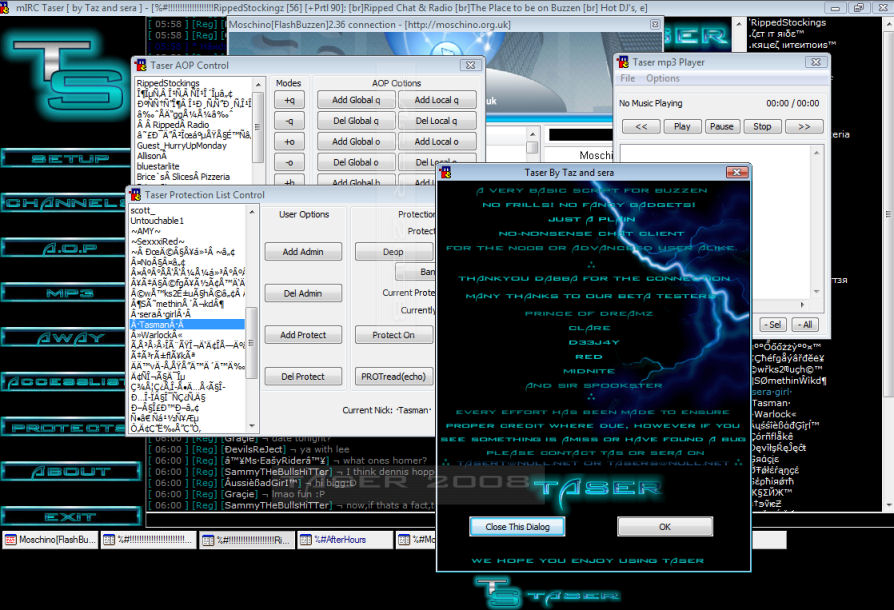Switch to the %#!!!!...Ri... switchbar tab
The image size is (894, 610).
point(247,539)
